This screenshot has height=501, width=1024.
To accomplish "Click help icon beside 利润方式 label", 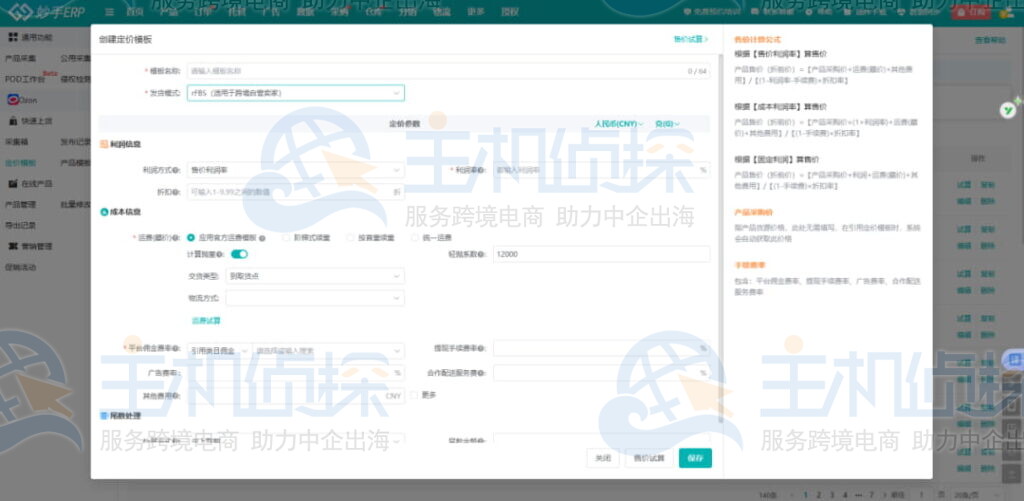I will point(176,170).
